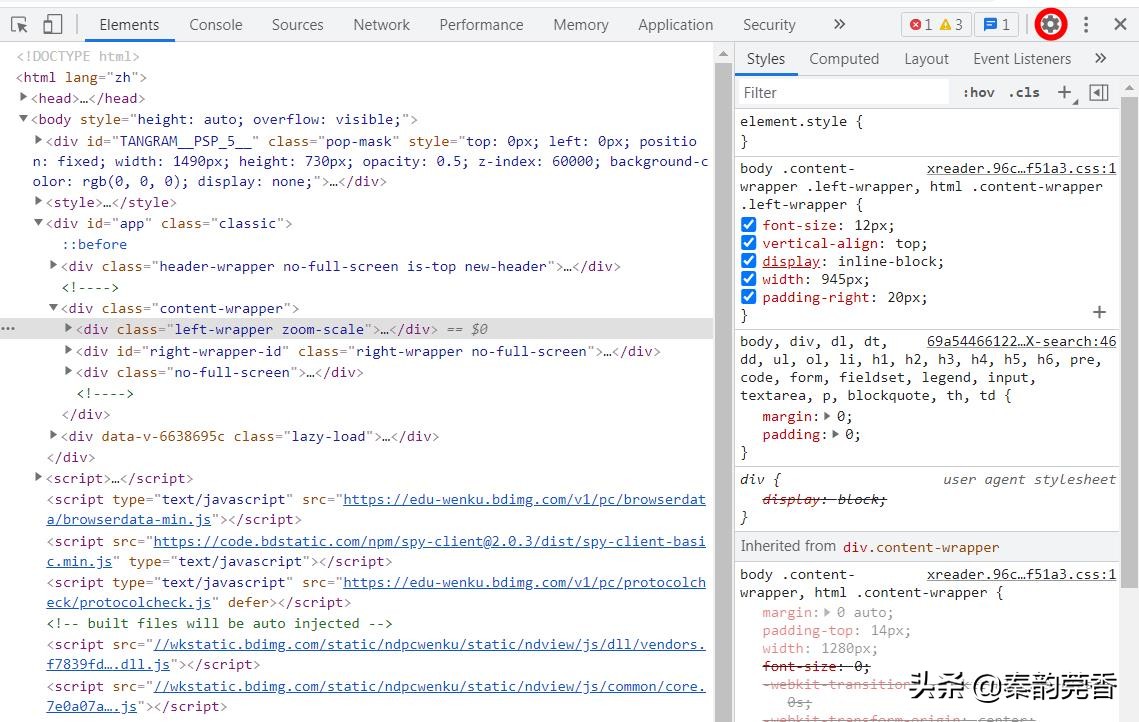Toggle the device toolbar icon

click(x=52, y=25)
